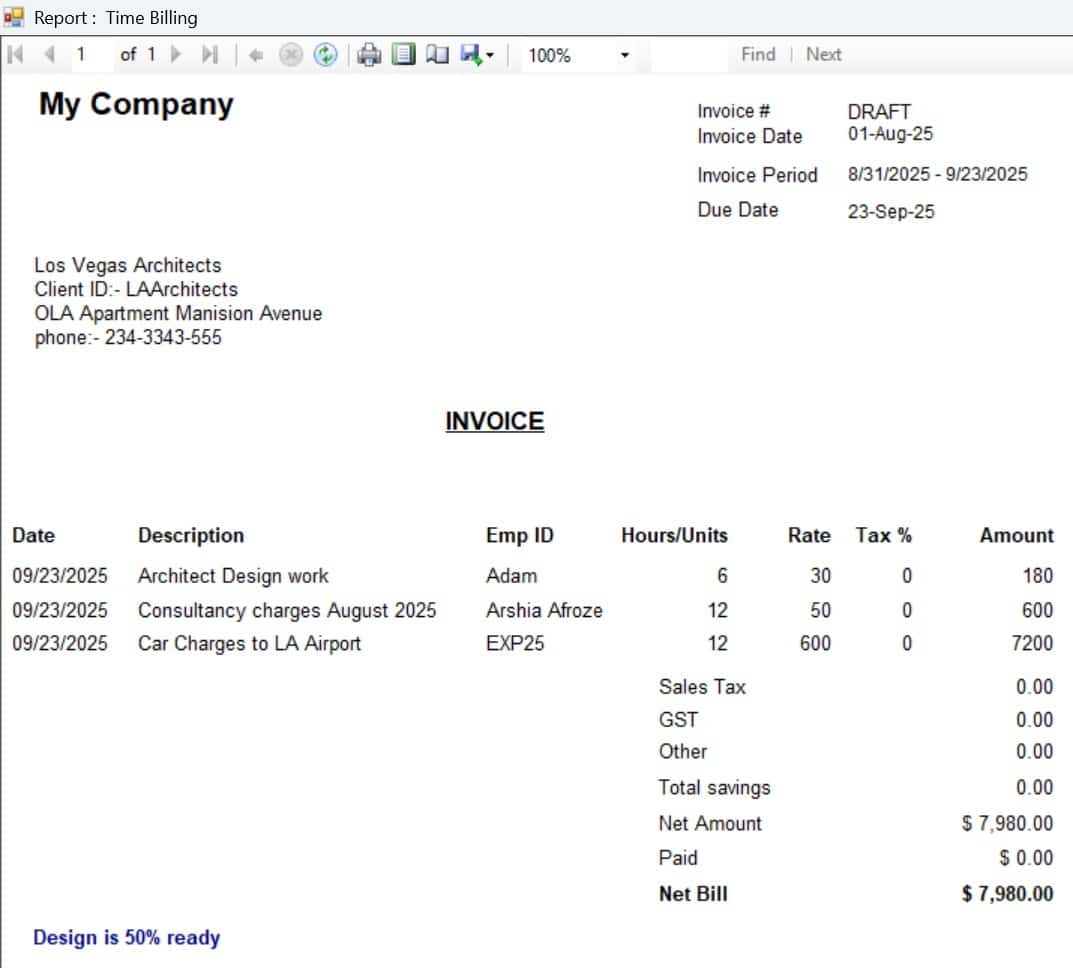Viewport: 1073px width, 968px height.
Task: Click the INVOICE heading
Action: (494, 421)
